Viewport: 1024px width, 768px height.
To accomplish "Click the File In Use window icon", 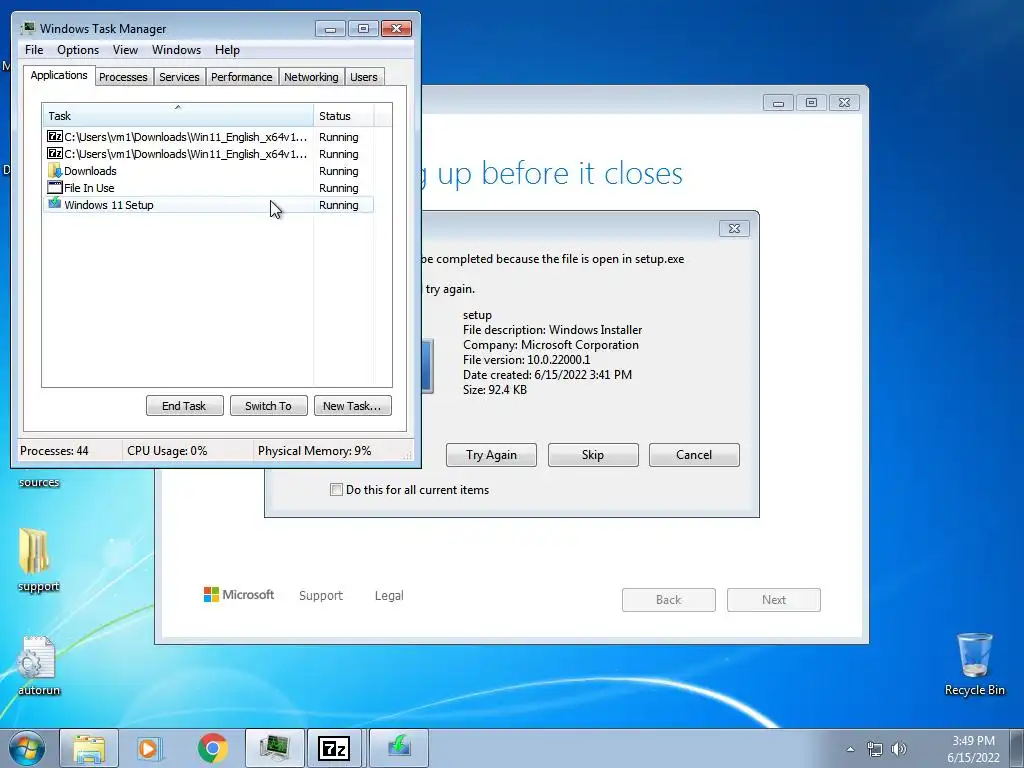I will pyautogui.click(x=55, y=187).
